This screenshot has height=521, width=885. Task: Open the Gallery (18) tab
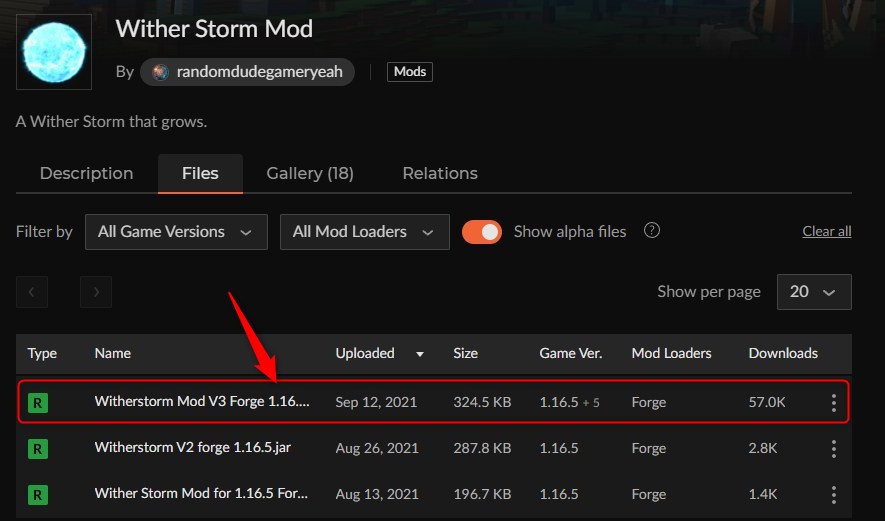(310, 173)
